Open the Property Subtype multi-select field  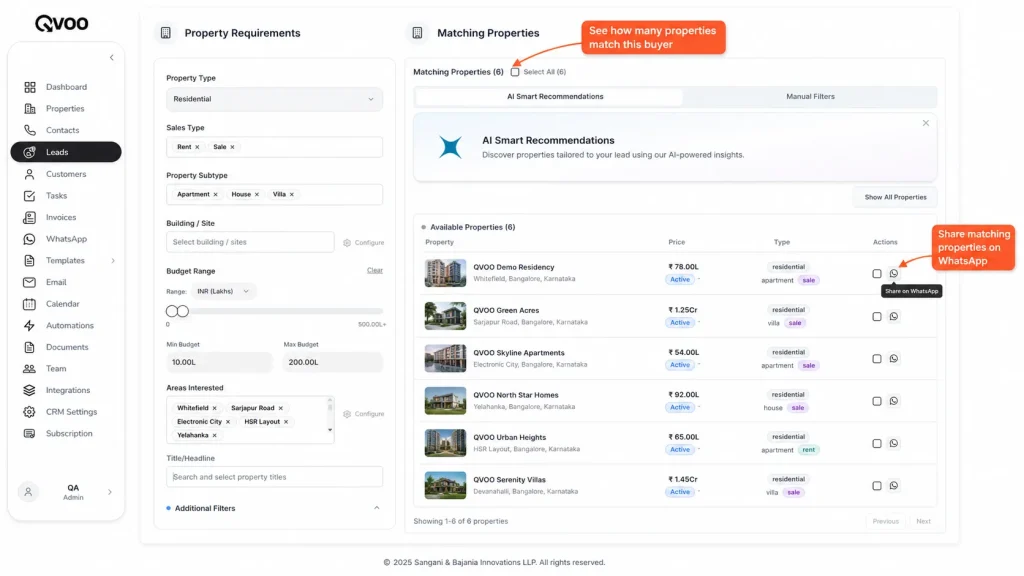(x=274, y=195)
